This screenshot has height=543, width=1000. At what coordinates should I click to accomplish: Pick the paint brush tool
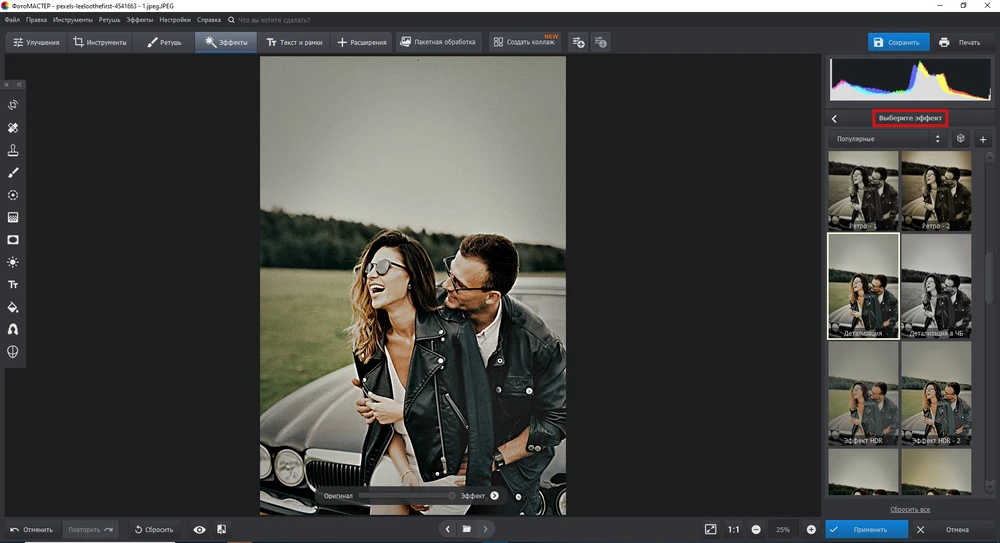point(13,173)
